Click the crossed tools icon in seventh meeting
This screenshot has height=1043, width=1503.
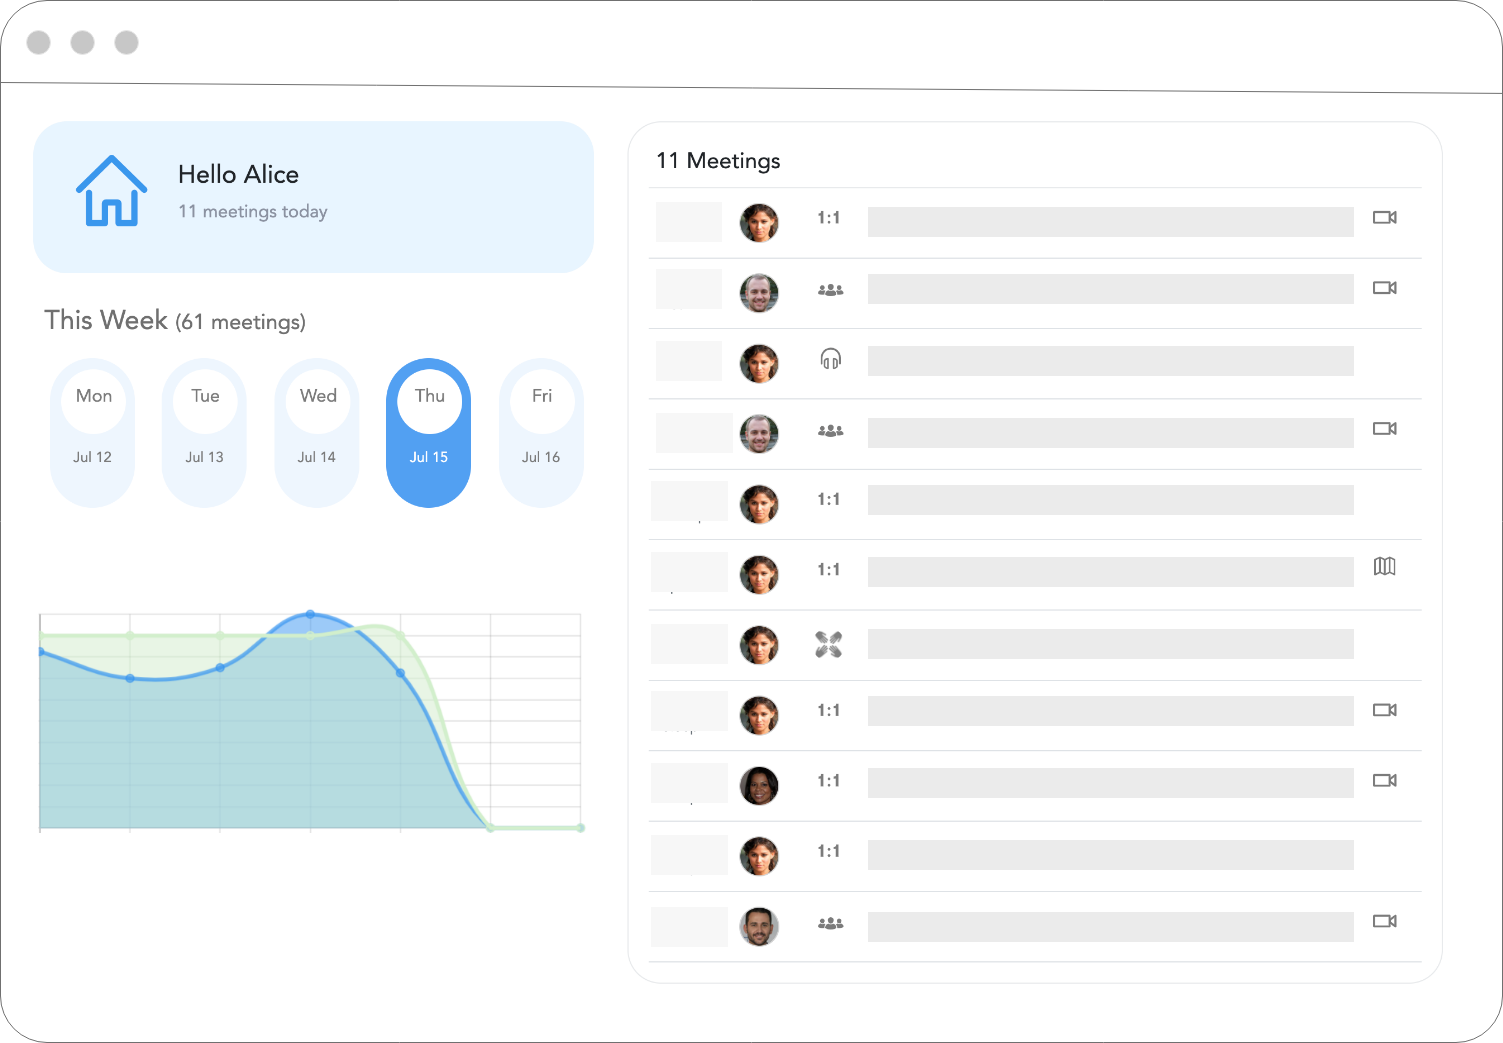coord(829,645)
